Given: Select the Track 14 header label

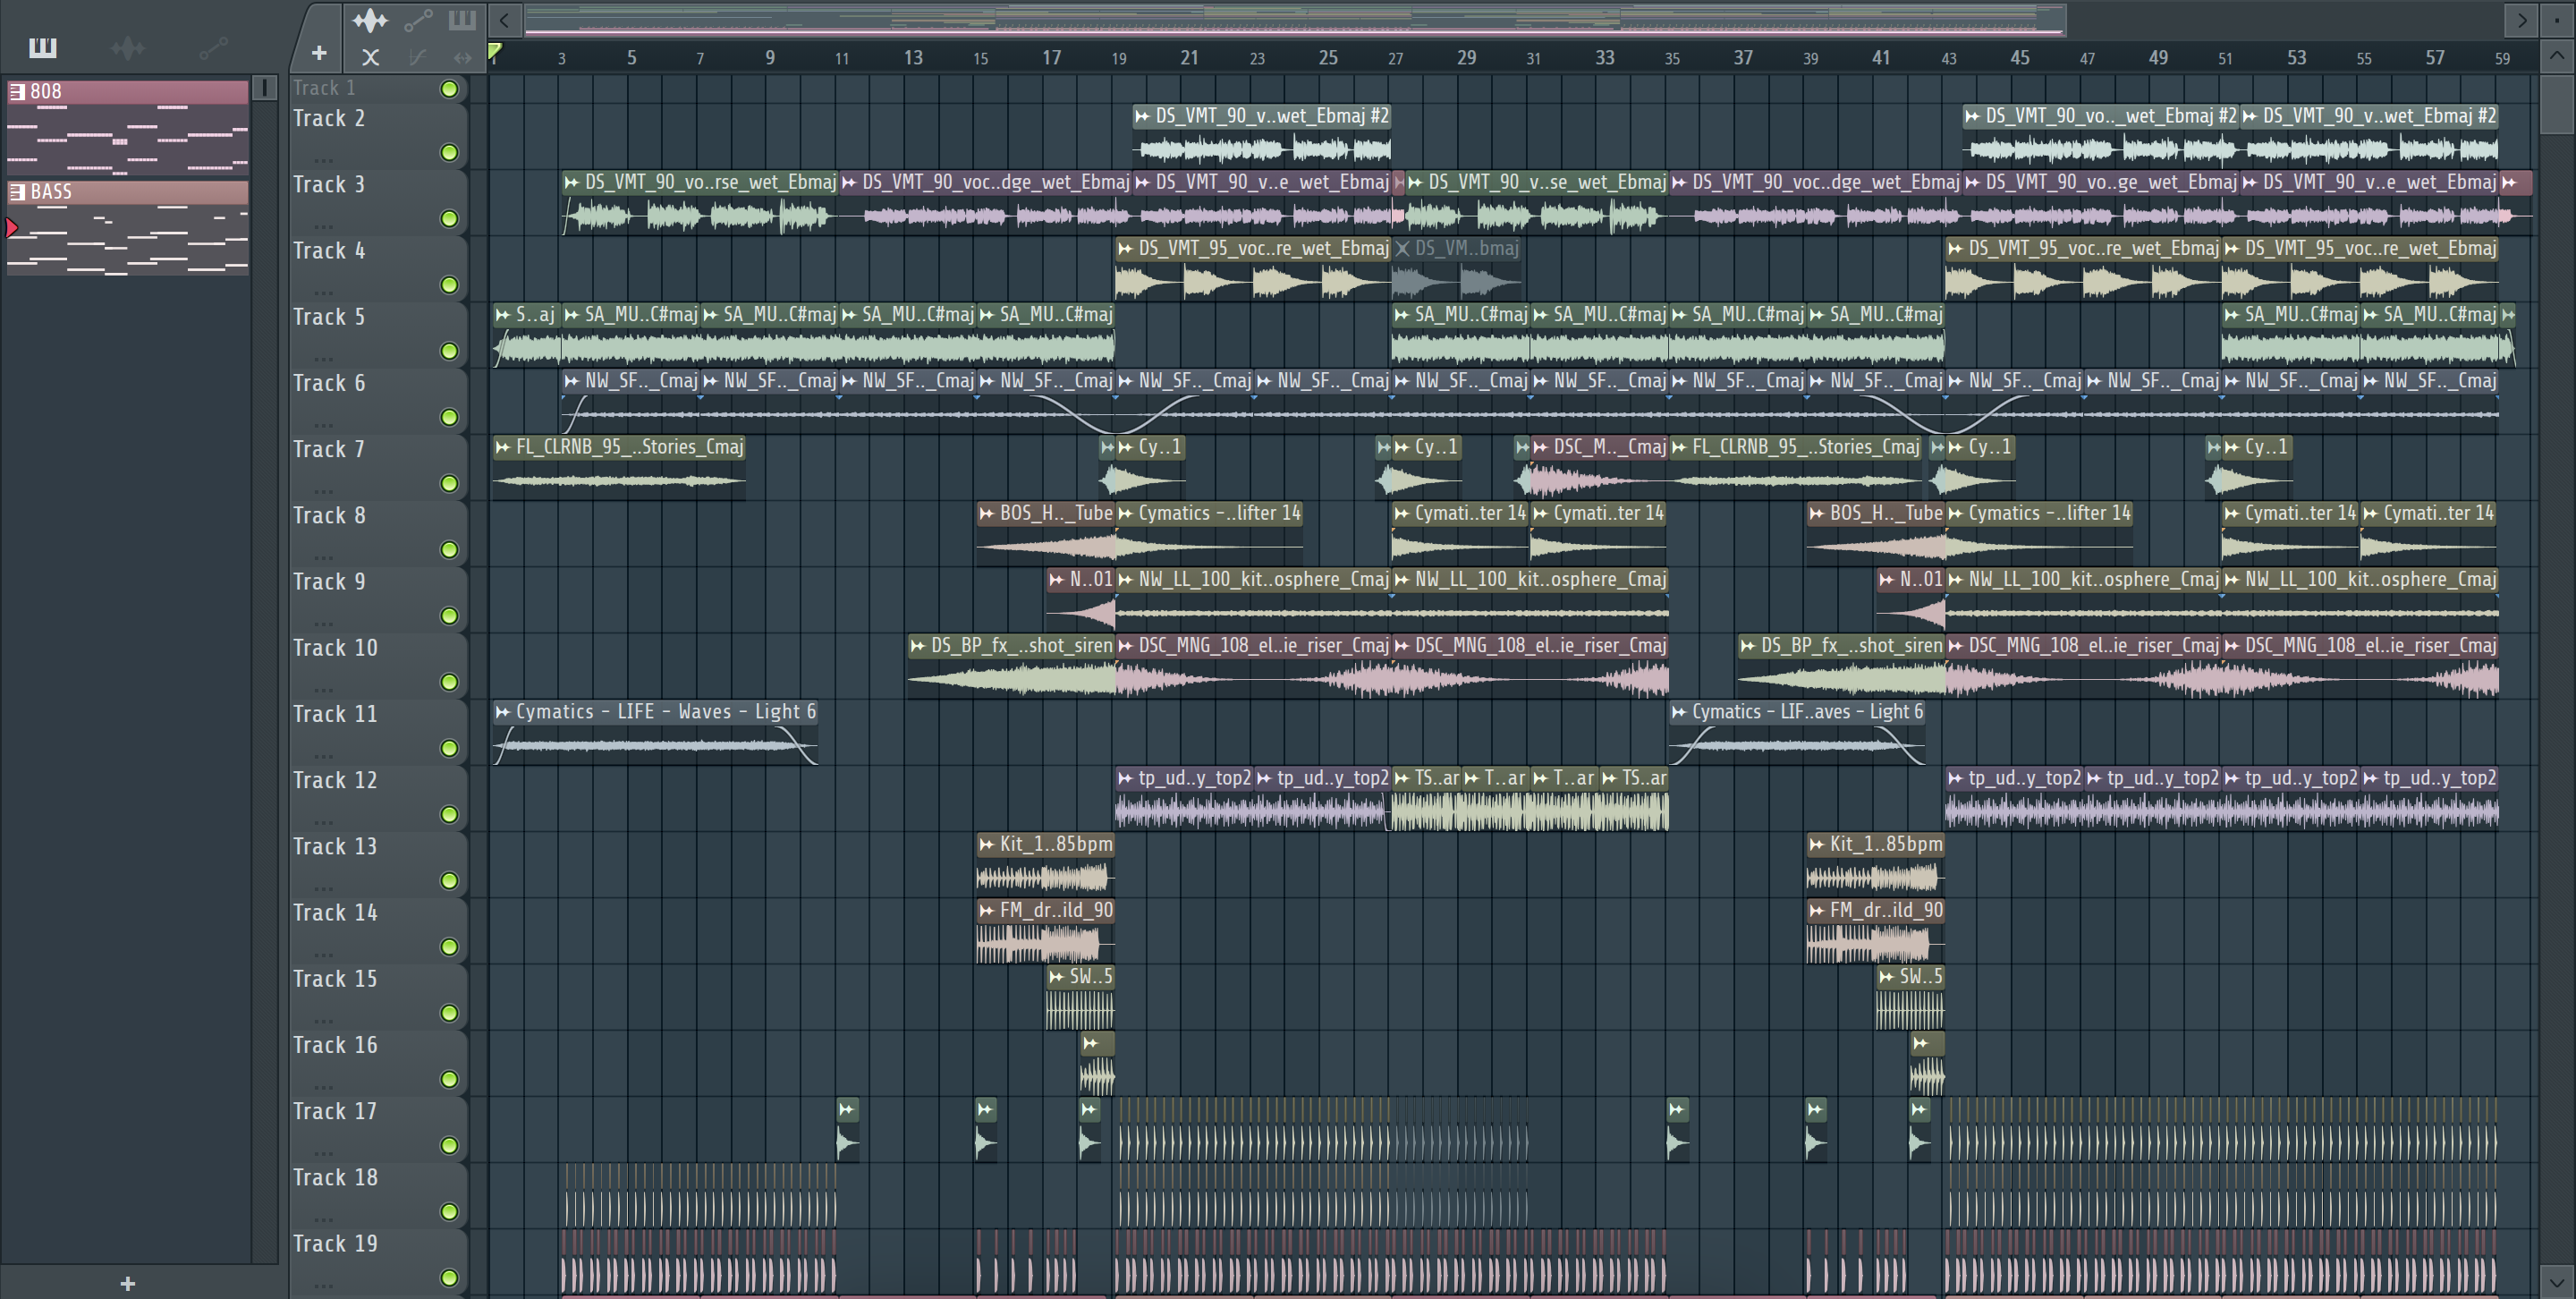Looking at the screenshot, I should click(335, 913).
